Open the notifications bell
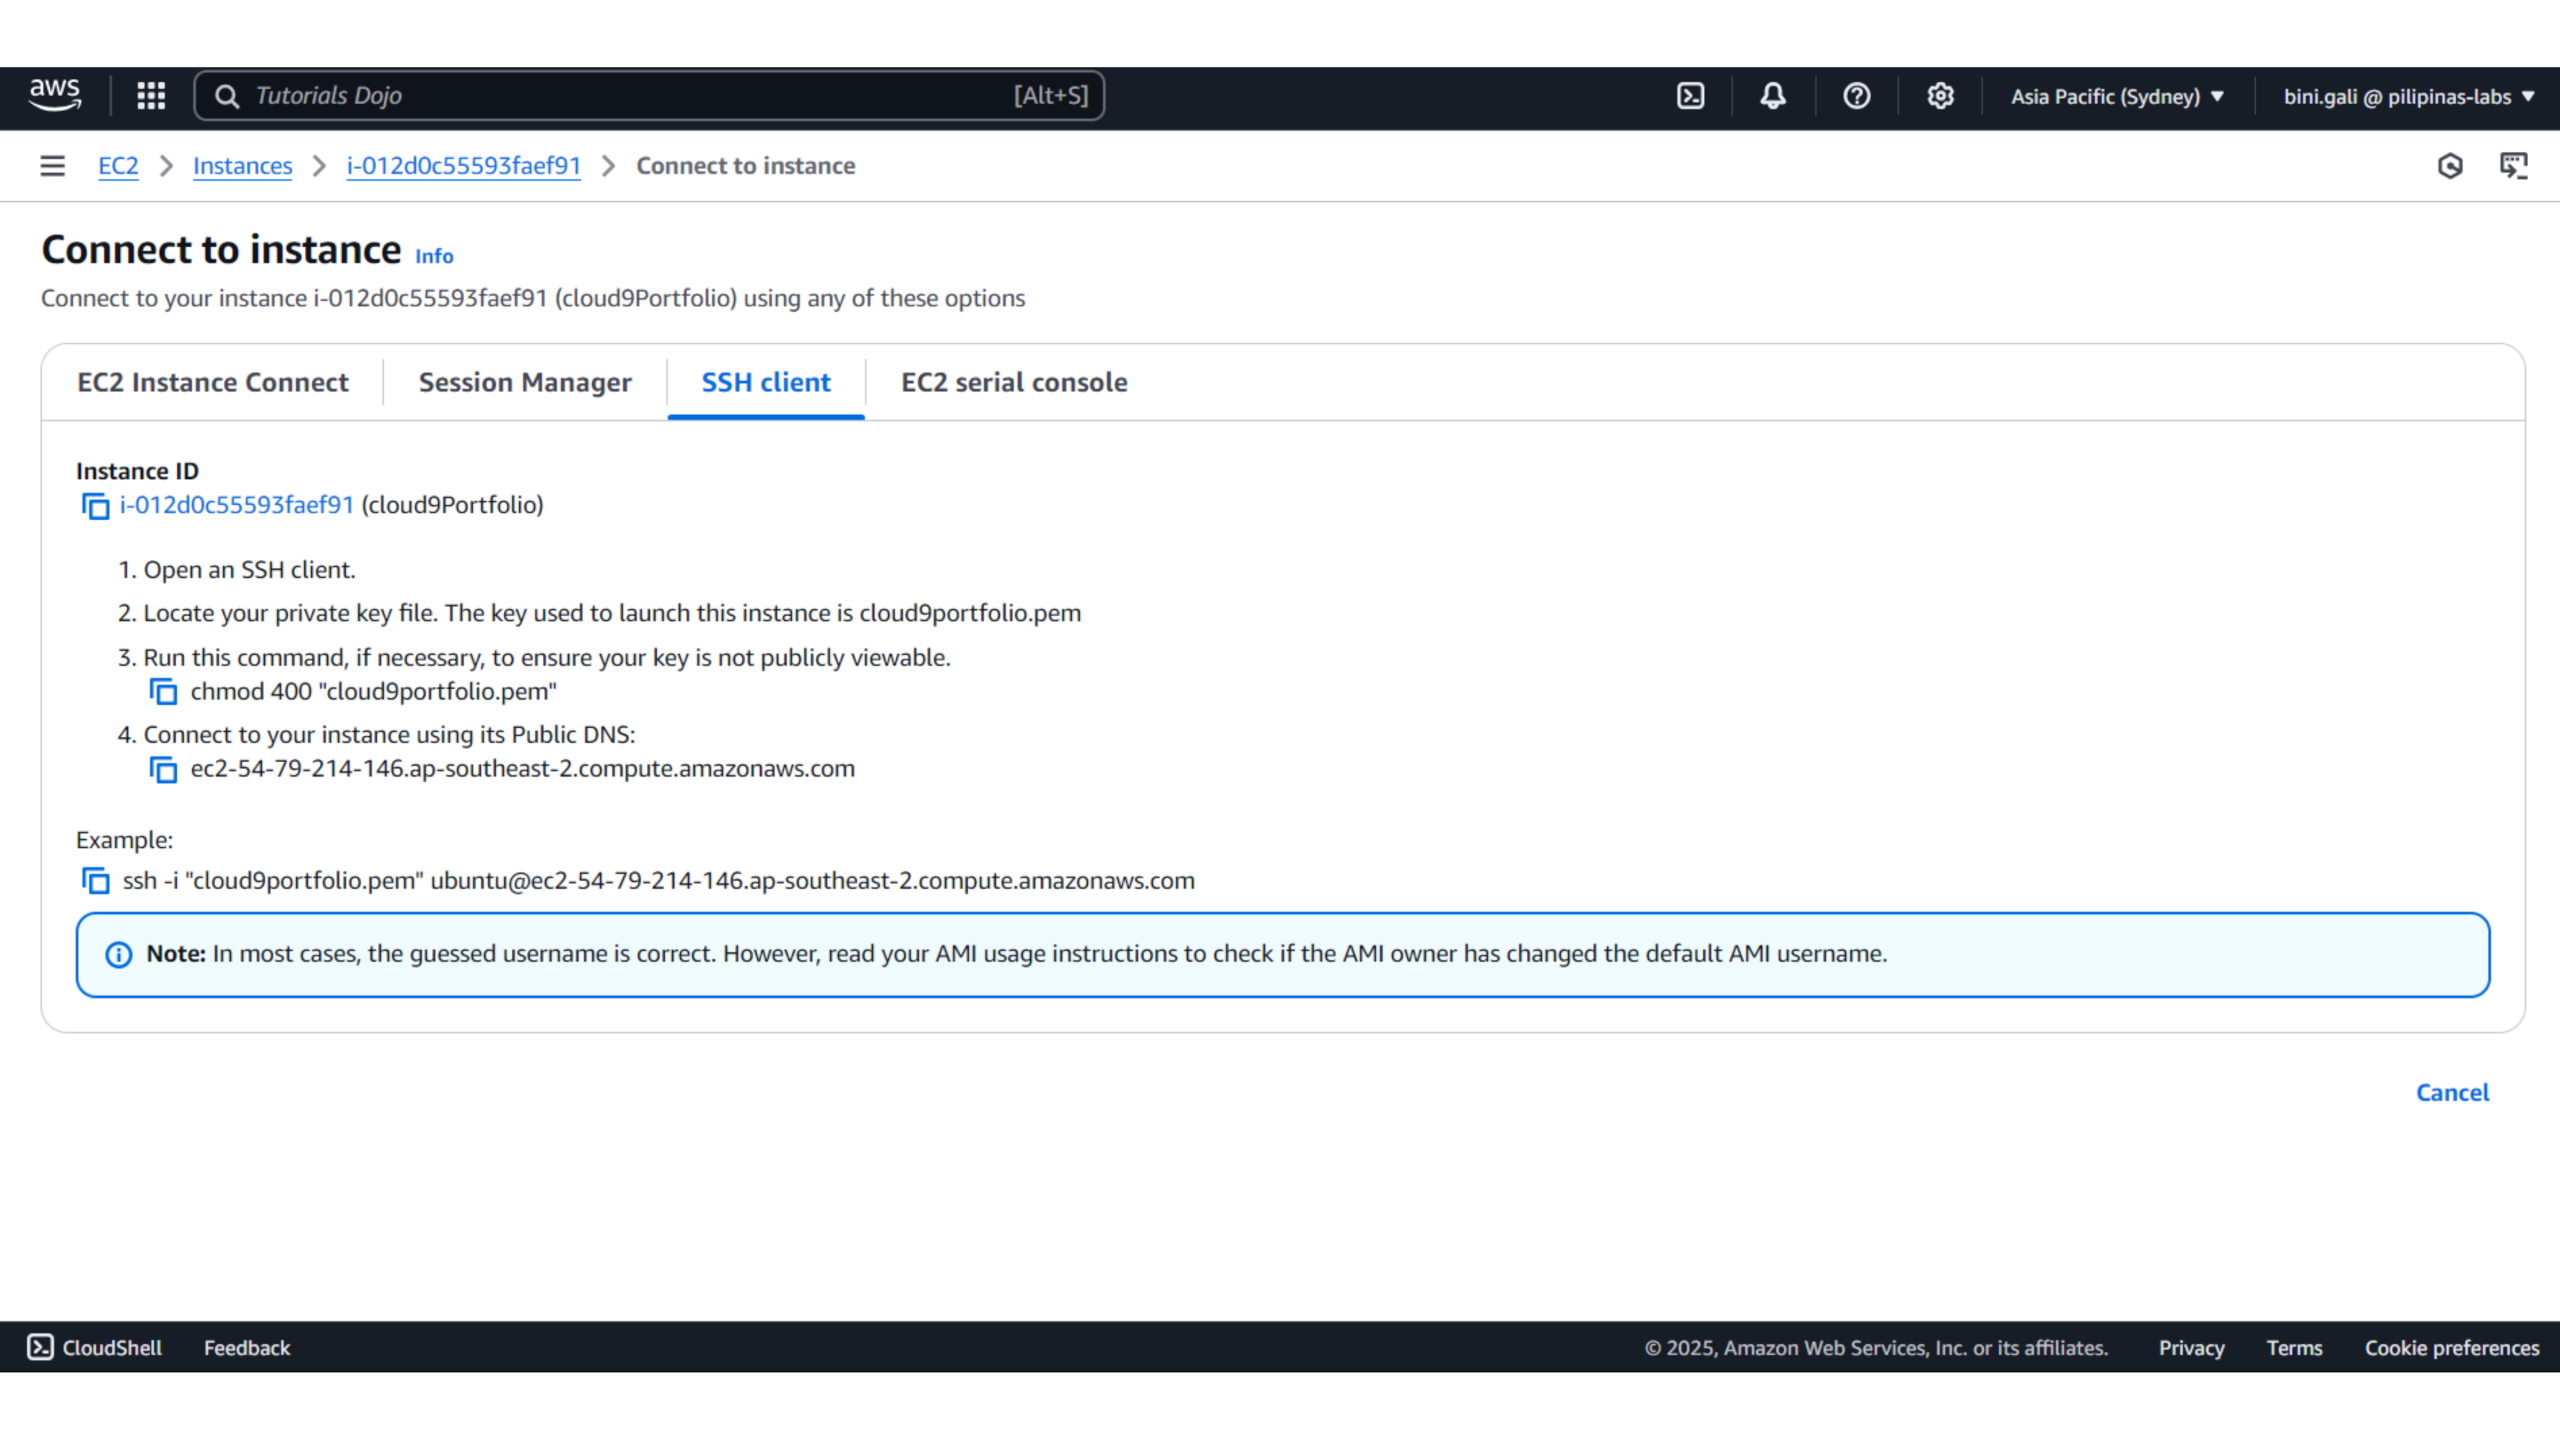 click(x=1773, y=96)
